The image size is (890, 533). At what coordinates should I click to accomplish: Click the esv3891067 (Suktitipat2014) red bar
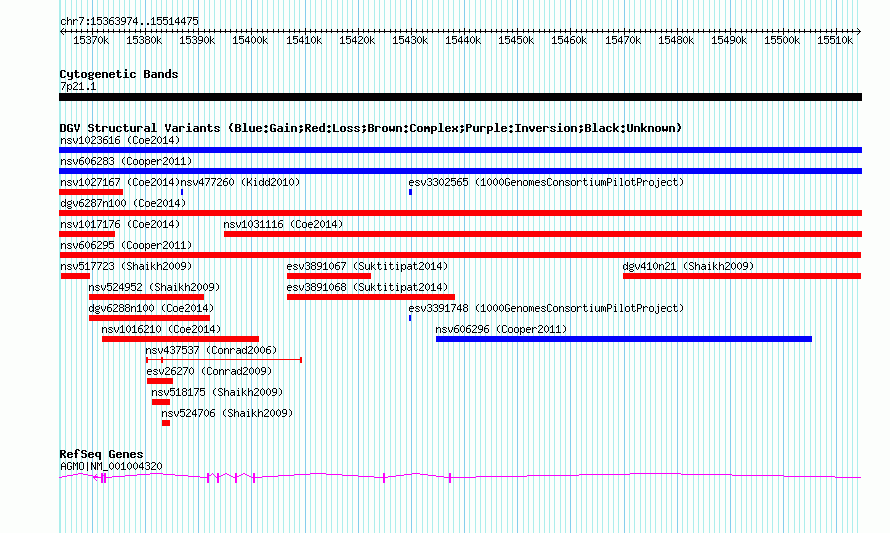click(x=329, y=276)
